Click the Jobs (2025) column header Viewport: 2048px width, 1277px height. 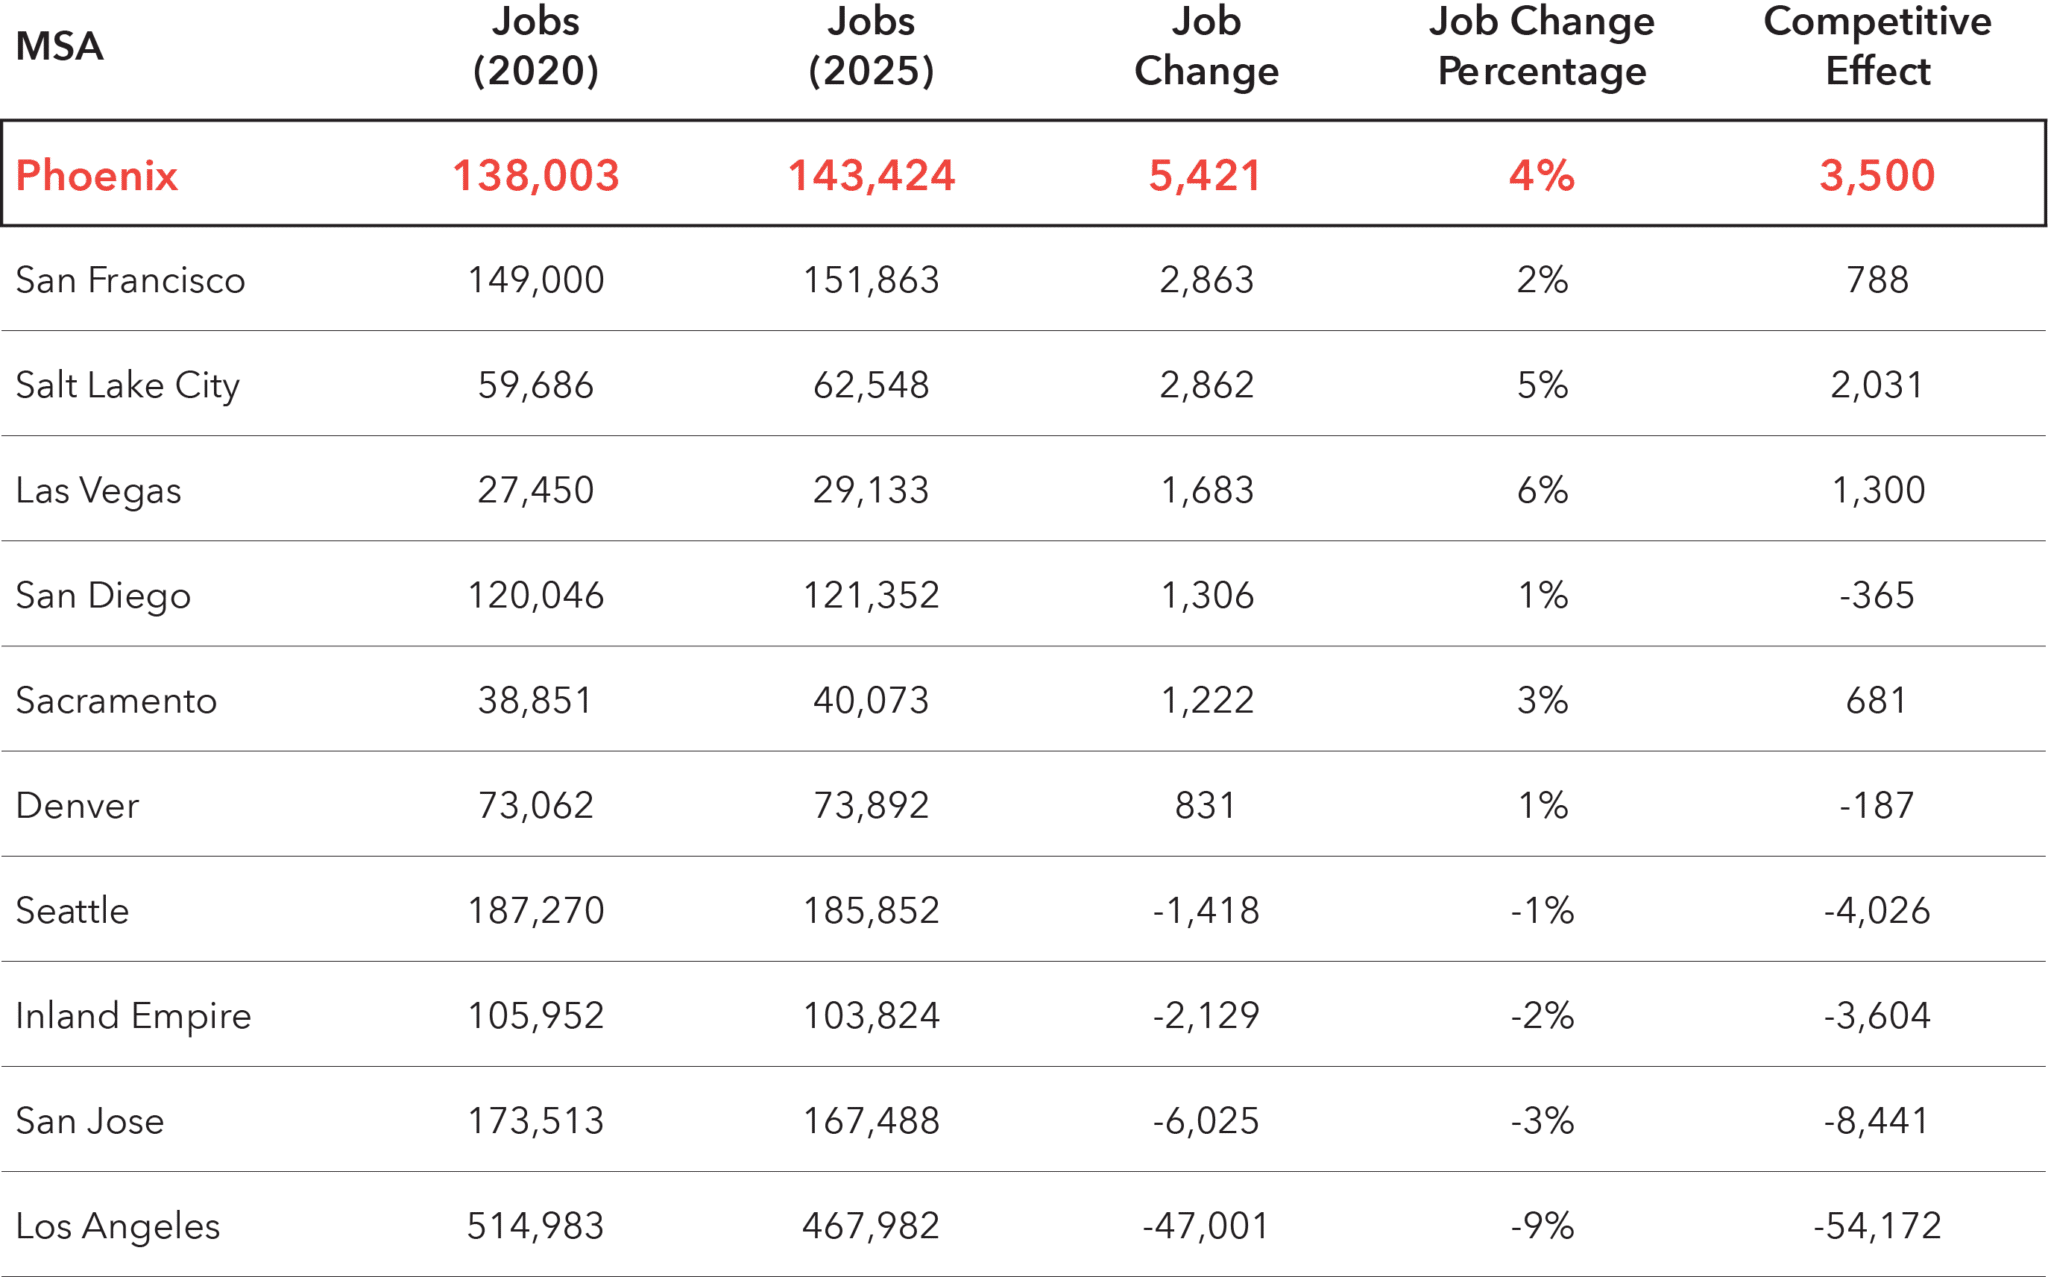pyautogui.click(x=871, y=46)
